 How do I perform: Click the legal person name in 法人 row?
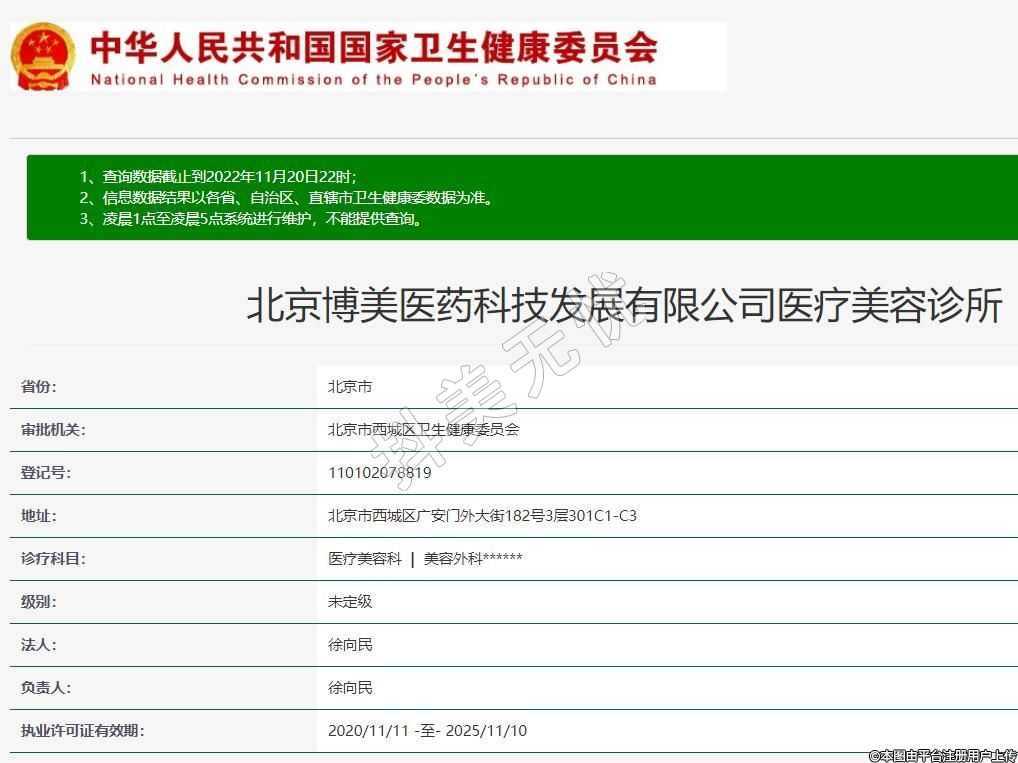350,645
